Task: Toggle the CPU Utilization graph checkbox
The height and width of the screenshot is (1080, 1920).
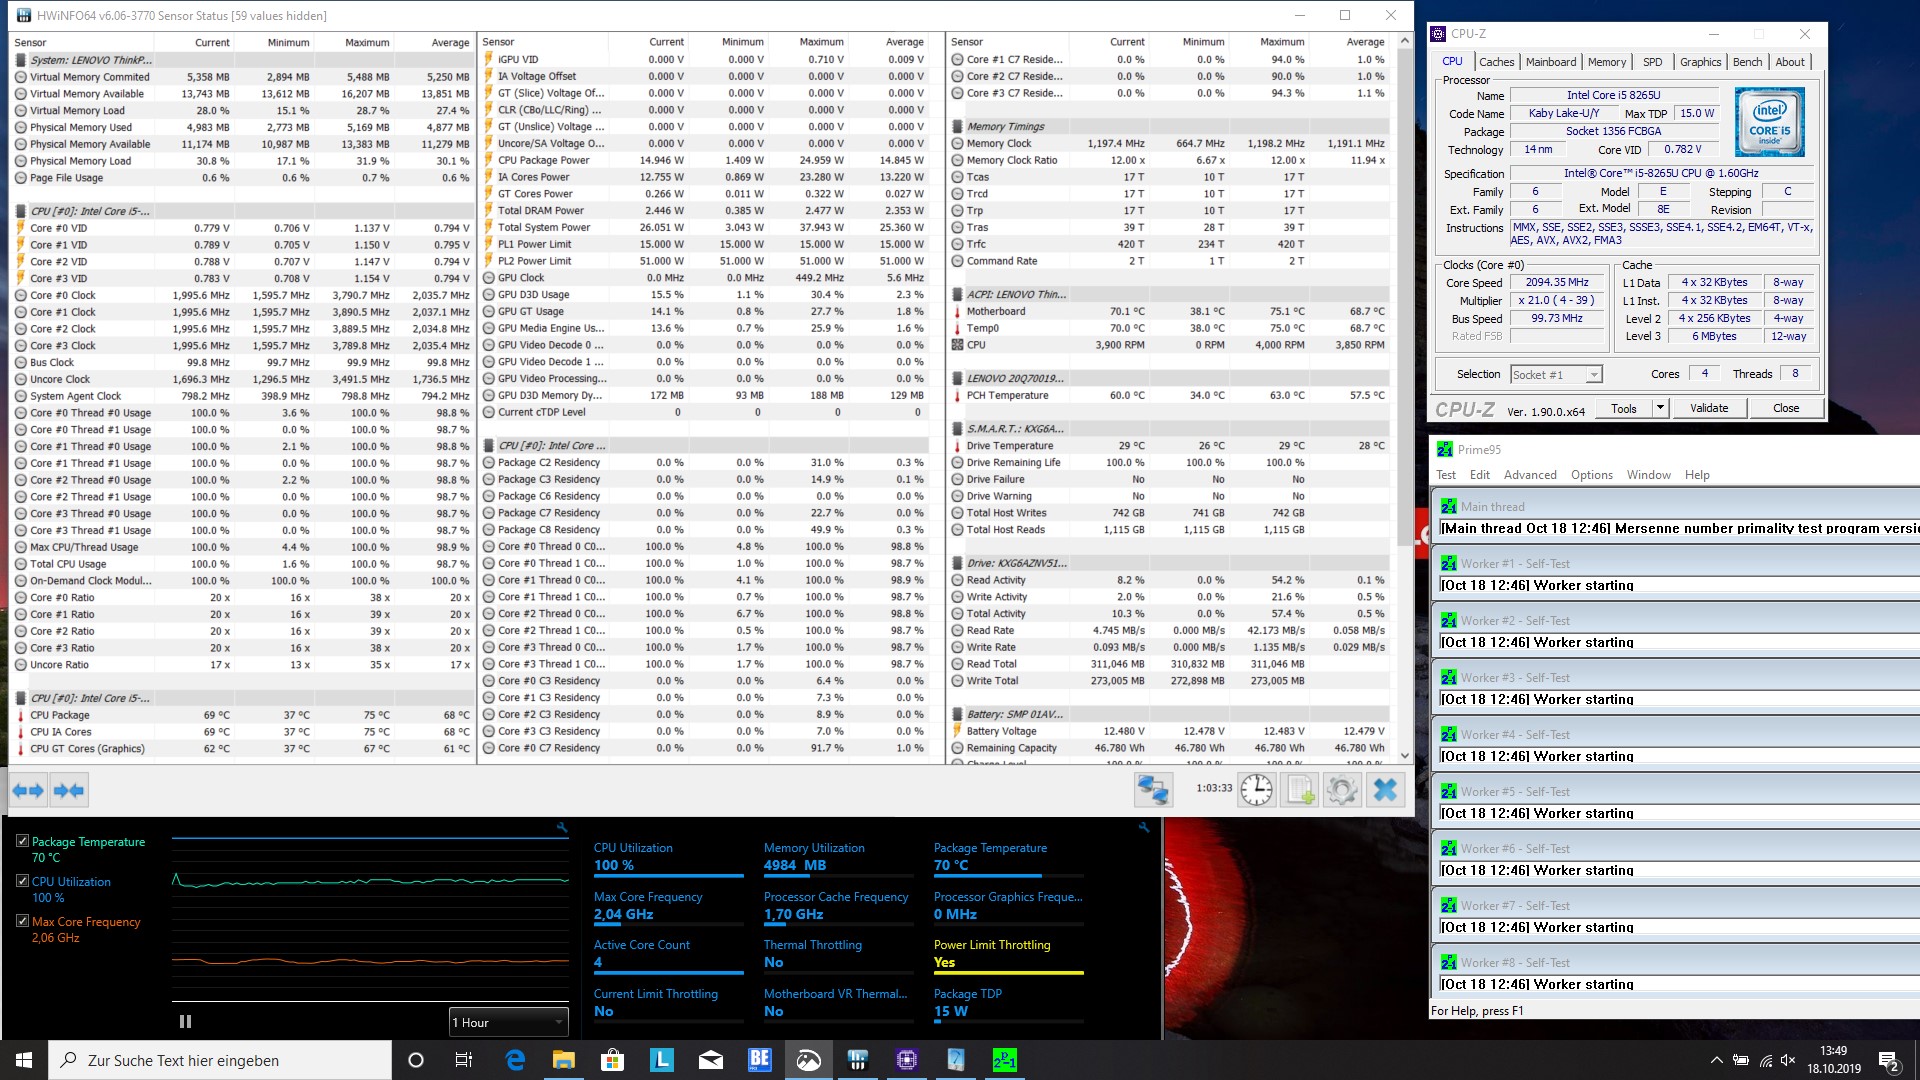Action: [x=22, y=881]
